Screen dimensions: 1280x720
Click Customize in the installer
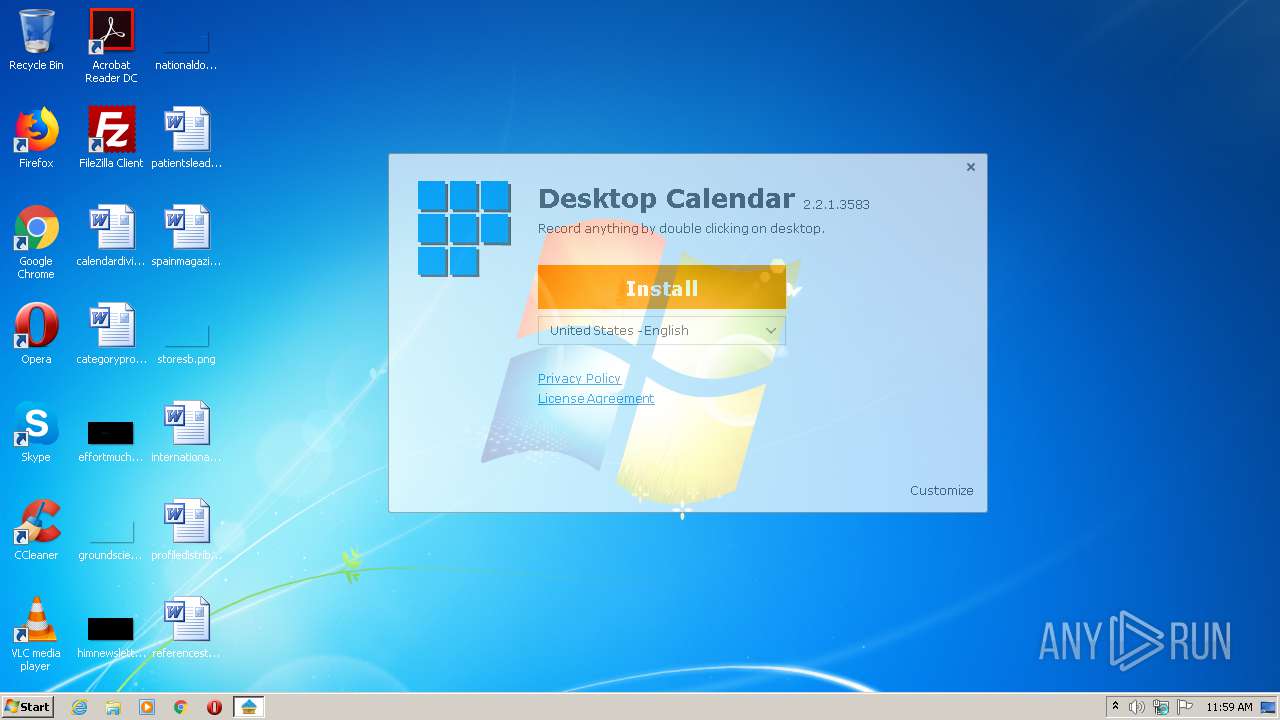tap(941, 490)
